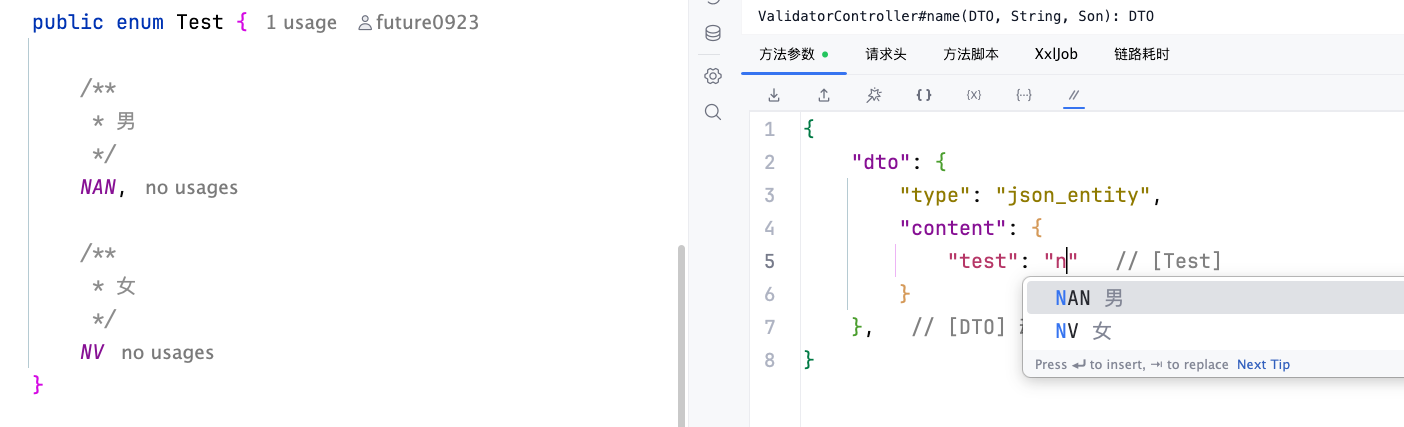The width and height of the screenshot is (1404, 427).
Task: Click the 男 doc comment line
Action: (x=114, y=121)
